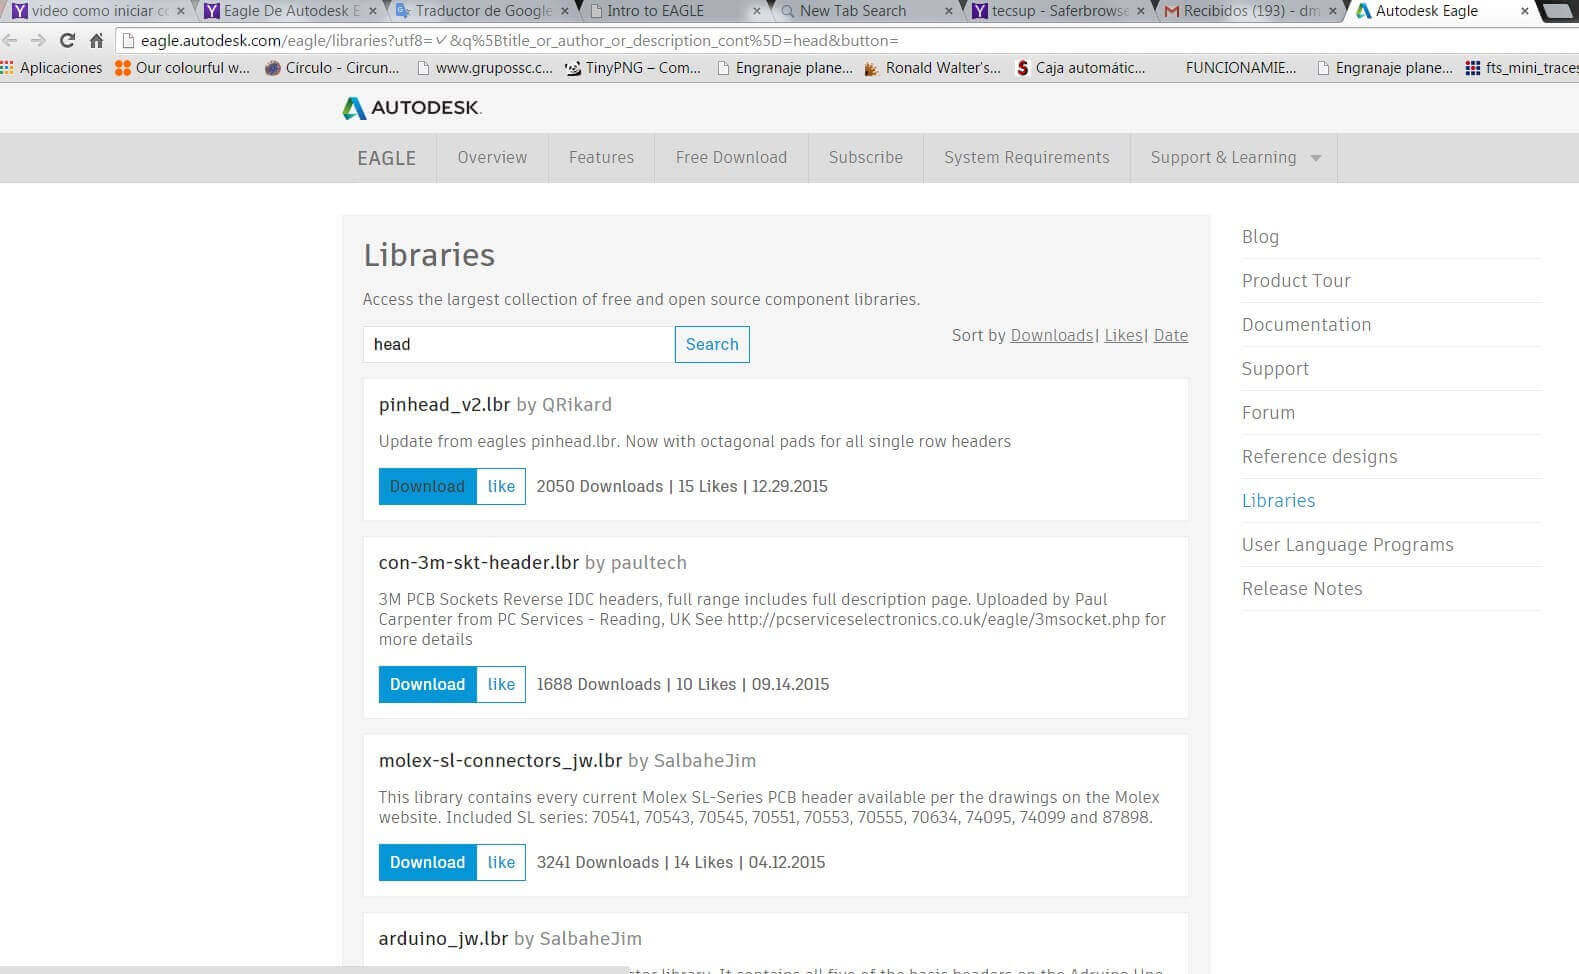The width and height of the screenshot is (1579, 974).
Task: Download con-3m-skt-header.lbr library
Action: point(428,685)
